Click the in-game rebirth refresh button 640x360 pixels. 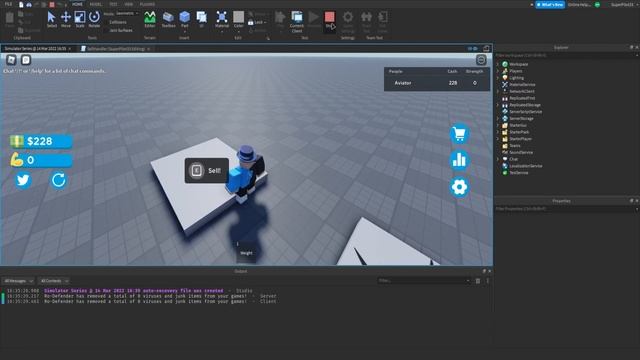pyautogui.click(x=58, y=180)
